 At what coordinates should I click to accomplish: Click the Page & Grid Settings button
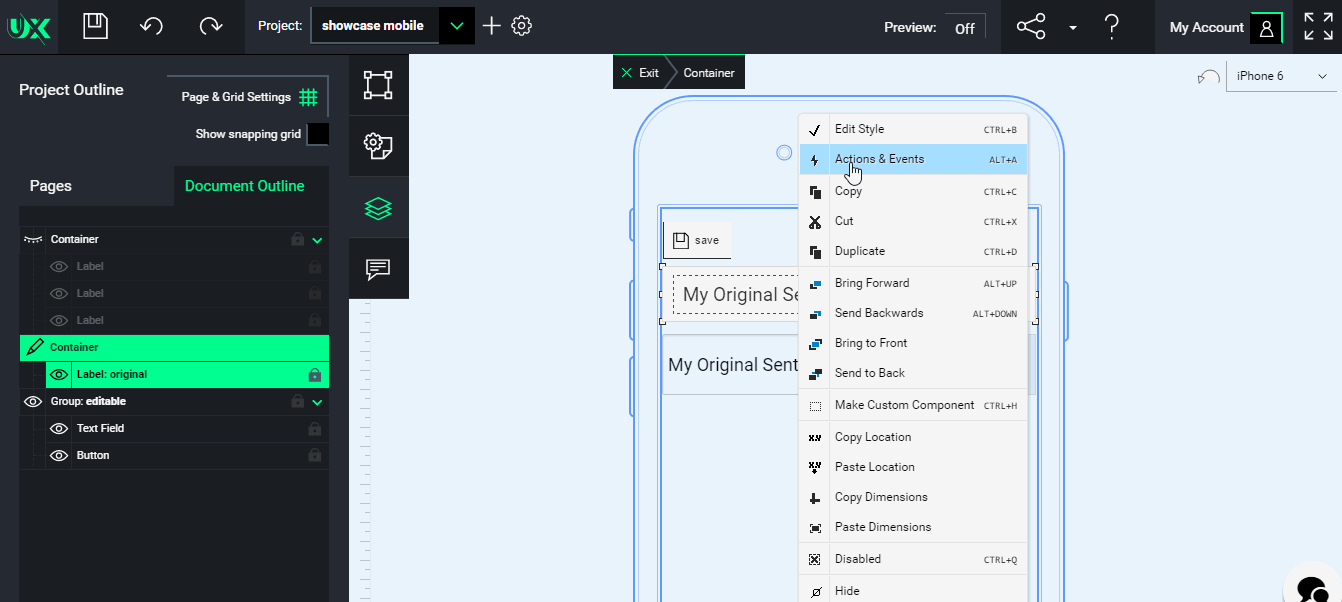click(248, 97)
